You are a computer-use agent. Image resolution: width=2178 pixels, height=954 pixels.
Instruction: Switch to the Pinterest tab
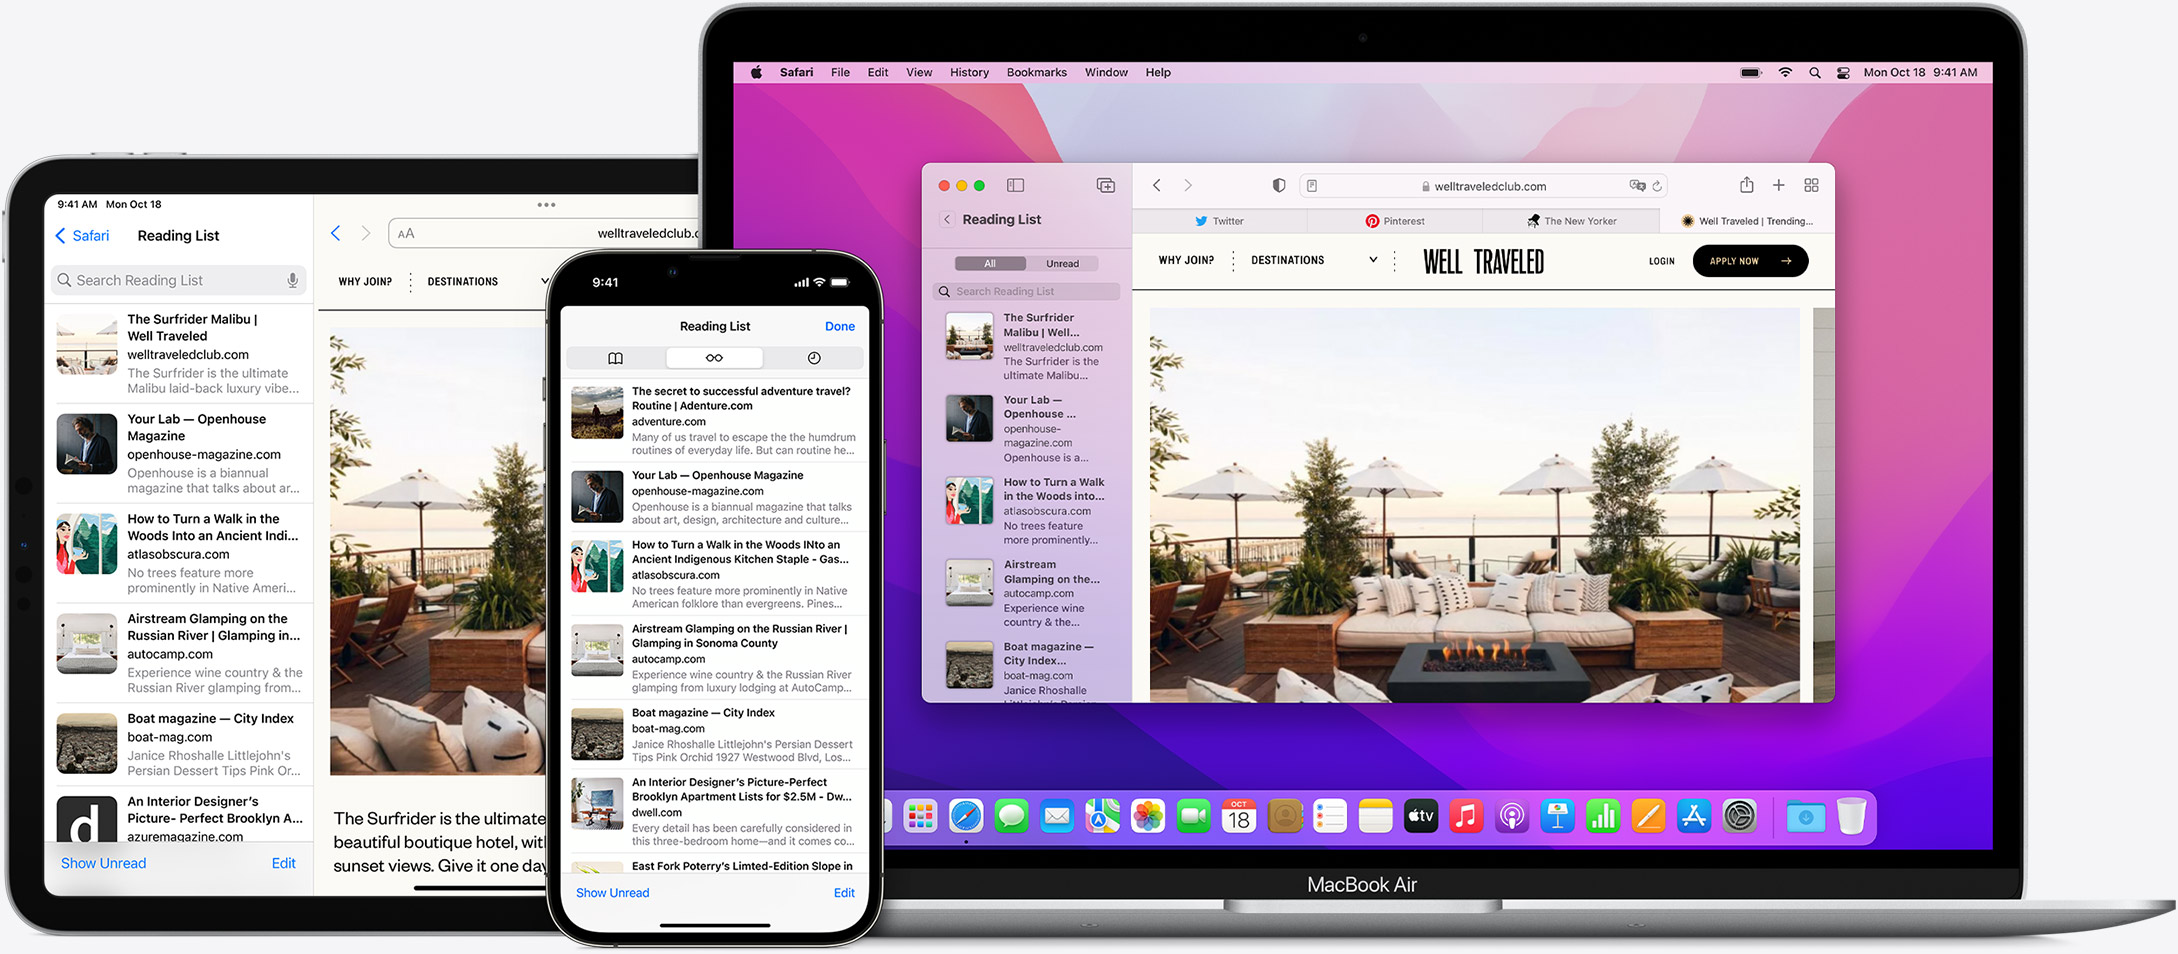click(1394, 221)
